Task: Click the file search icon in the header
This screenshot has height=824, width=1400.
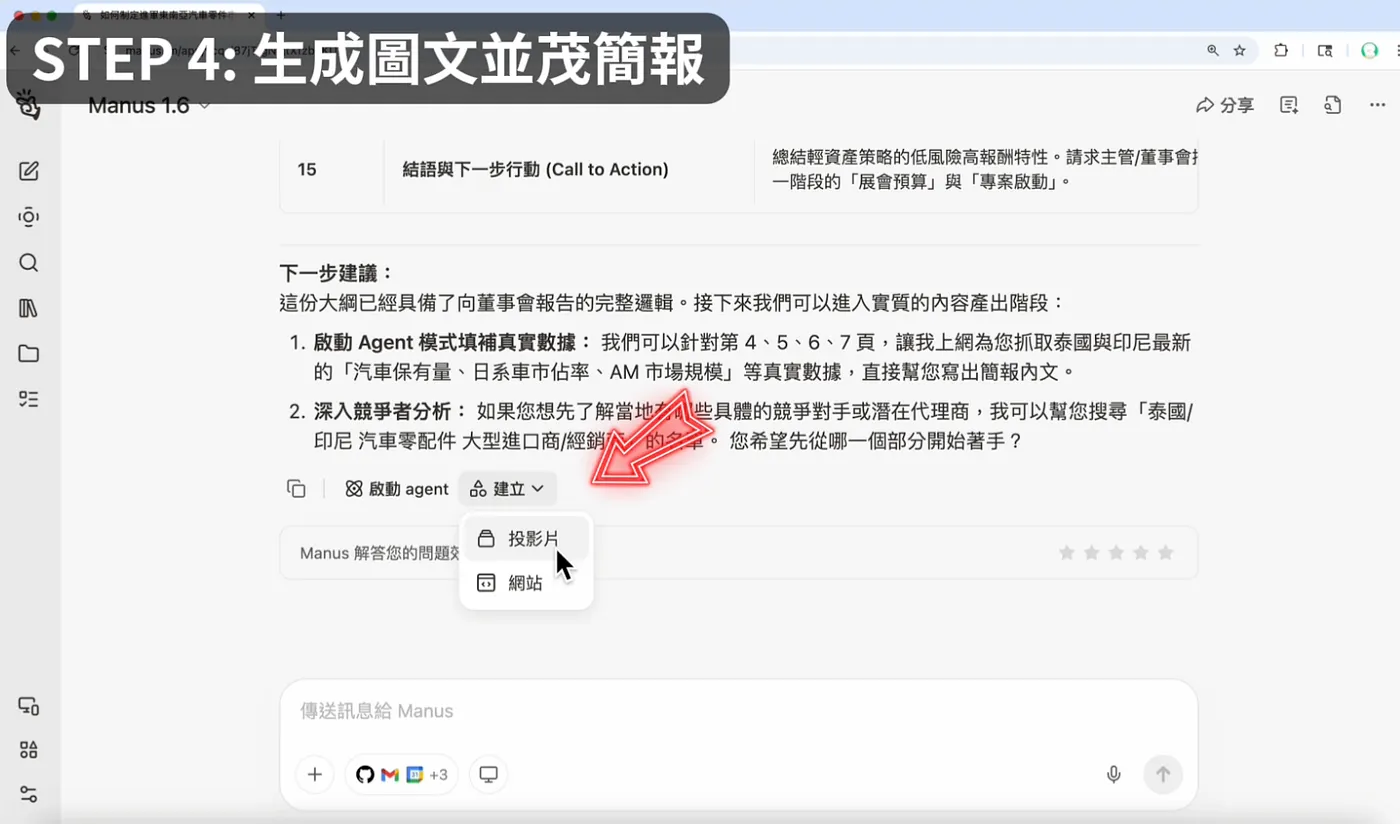Action: coord(1332,105)
